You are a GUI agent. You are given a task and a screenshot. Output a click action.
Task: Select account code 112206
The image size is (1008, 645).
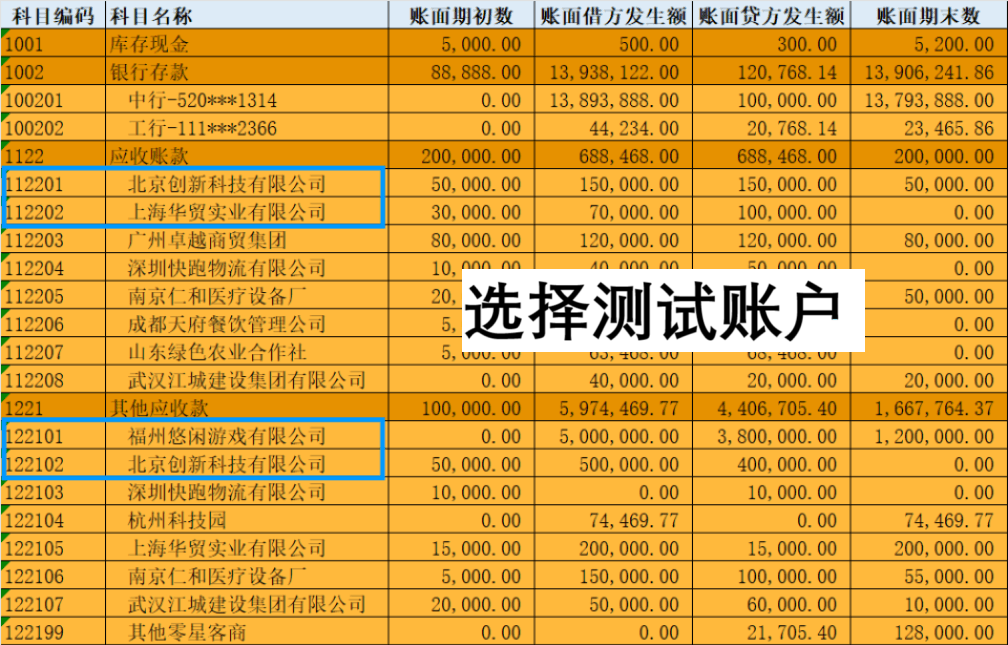tap(53, 324)
